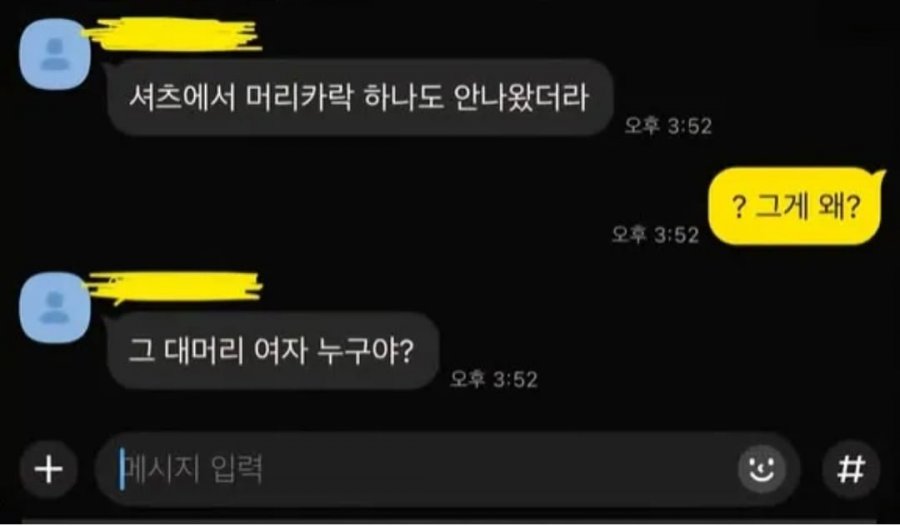Open profile avatar above the 셔츠에서 message
The width and height of the screenshot is (900, 526).
tap(55, 55)
